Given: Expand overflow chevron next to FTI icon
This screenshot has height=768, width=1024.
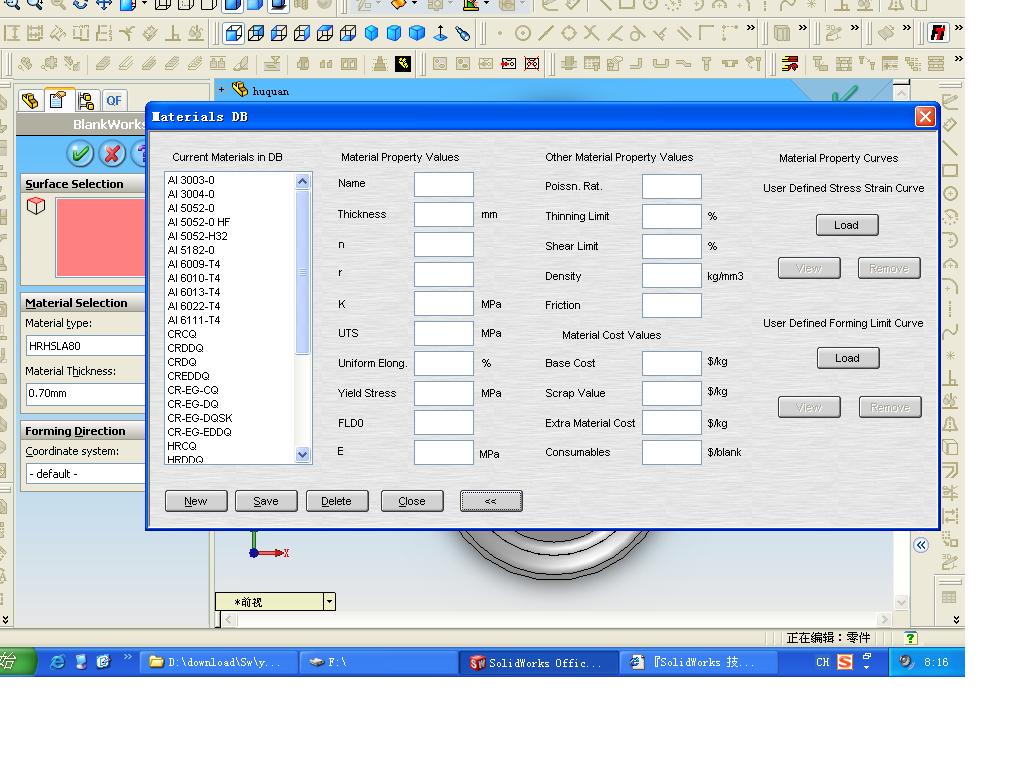Looking at the screenshot, I should [958, 28].
